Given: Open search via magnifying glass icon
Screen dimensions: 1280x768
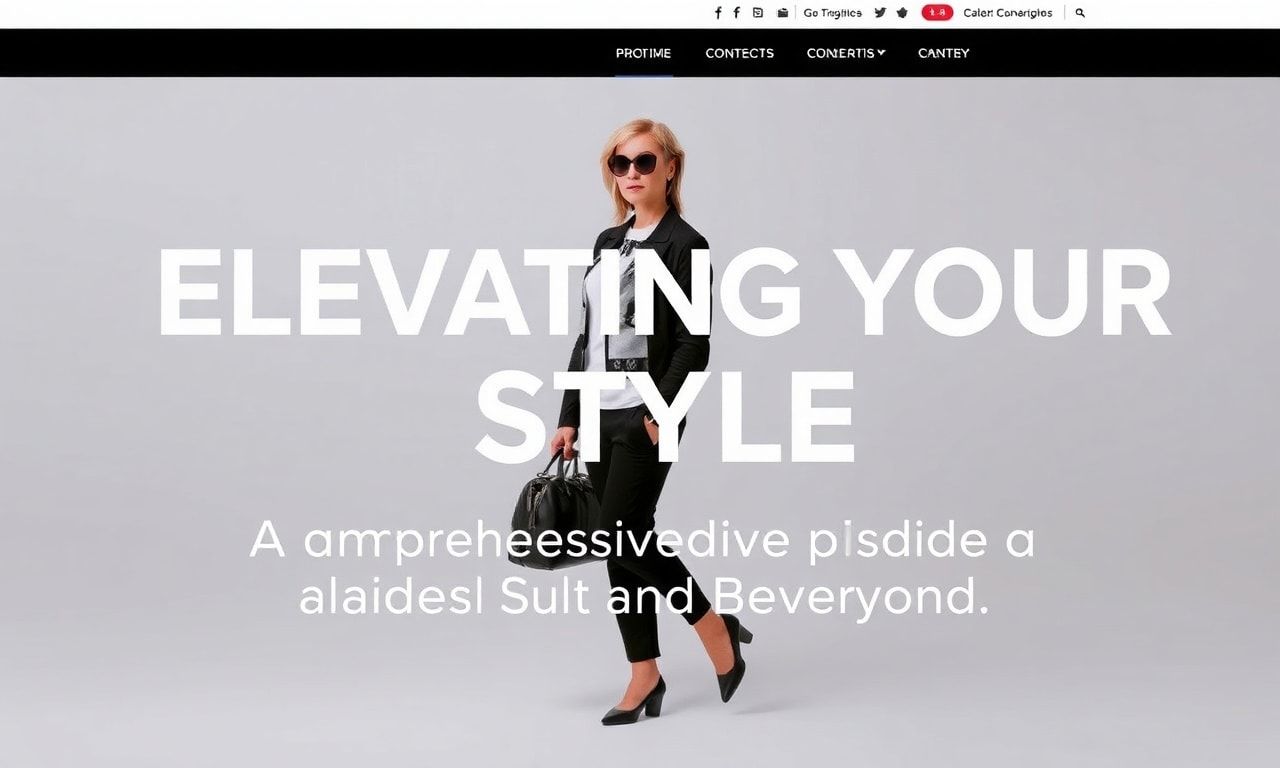Looking at the screenshot, I should tap(1080, 13).
